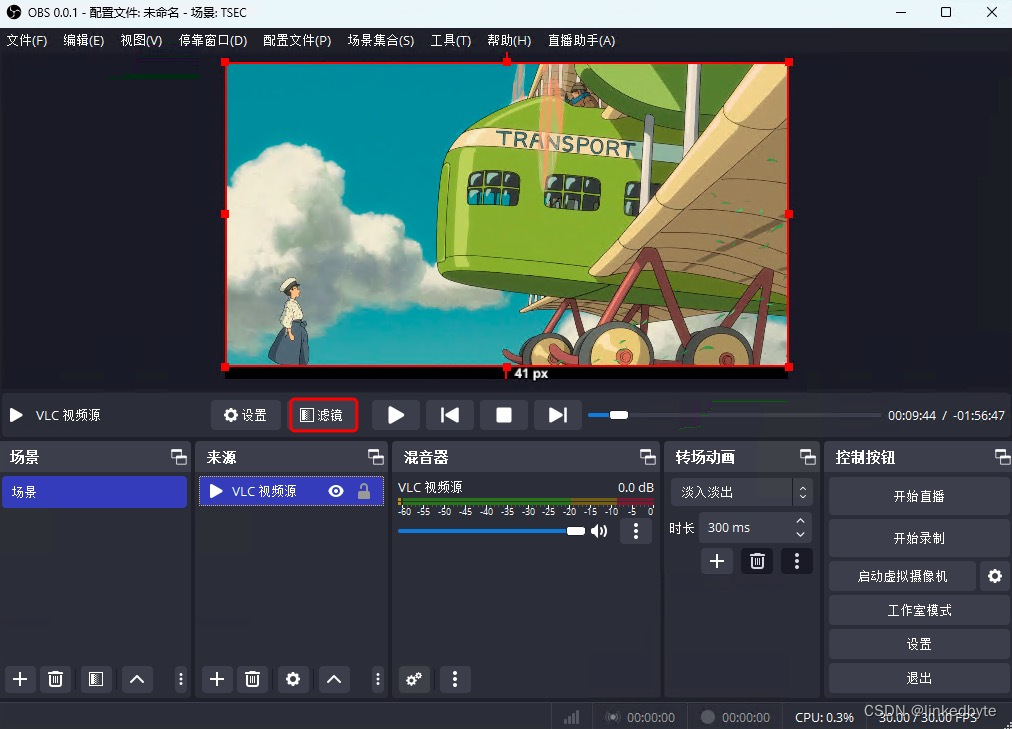Pop out the 混音器 dock panel
Image resolution: width=1012 pixels, height=729 pixels.
[x=648, y=457]
